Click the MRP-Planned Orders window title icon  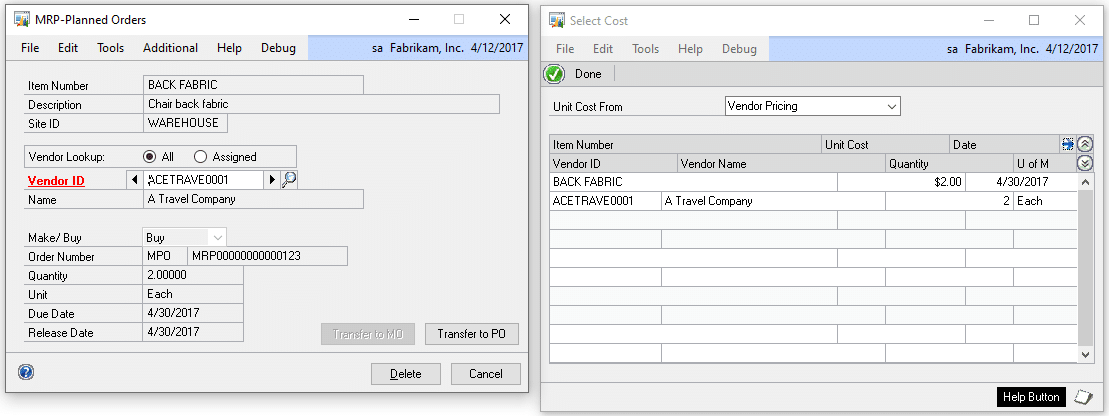pyautogui.click(x=21, y=20)
